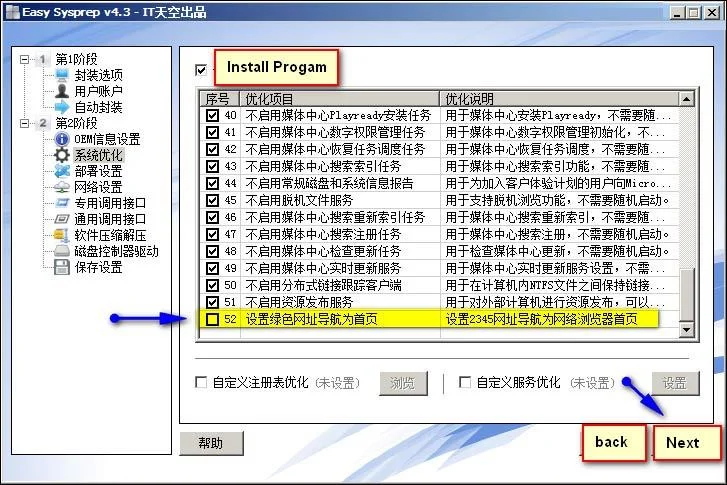Click 设置2345网址导航为网络浏览器首页 description
The height and width of the screenshot is (485, 727).
(x=541, y=319)
